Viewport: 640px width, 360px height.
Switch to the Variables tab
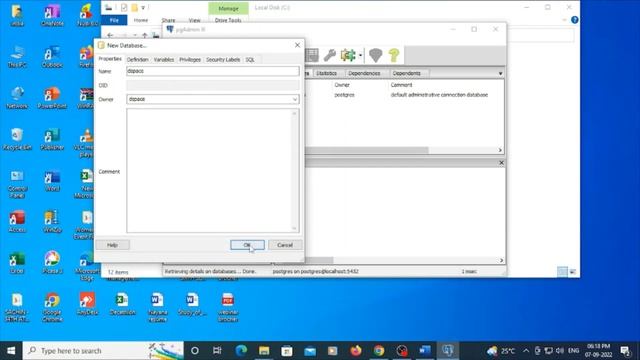[x=164, y=60]
